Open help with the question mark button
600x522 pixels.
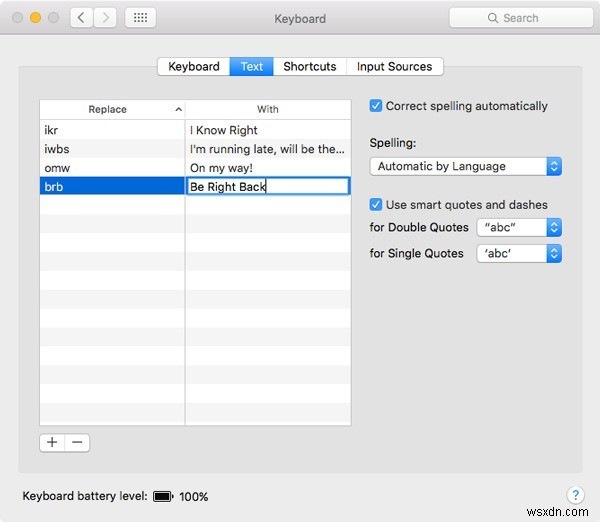click(576, 495)
